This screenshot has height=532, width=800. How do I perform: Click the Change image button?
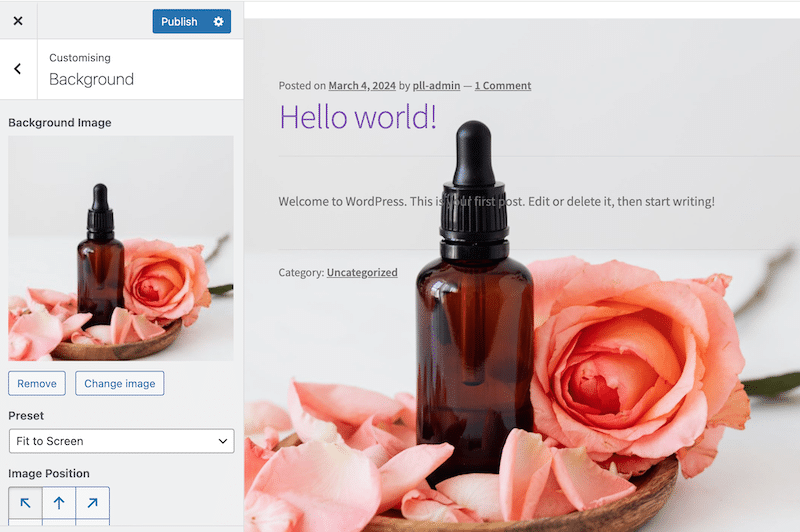119,384
